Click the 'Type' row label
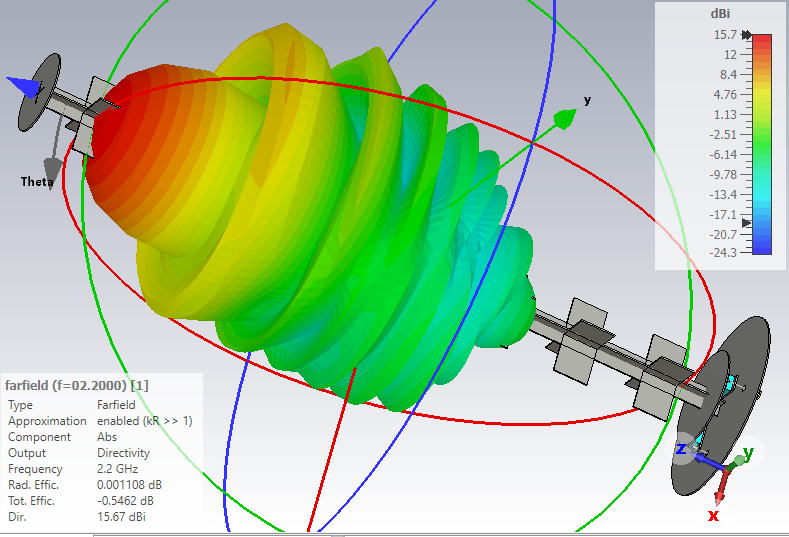This screenshot has height=537, width=789. click(x=20, y=405)
